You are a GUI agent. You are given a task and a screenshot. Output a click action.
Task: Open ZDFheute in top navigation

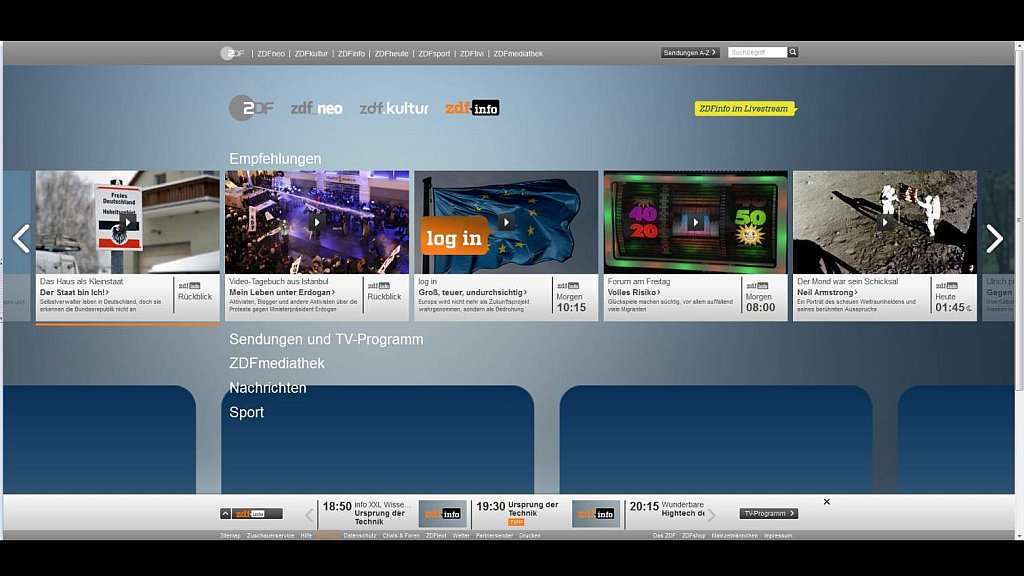[391, 54]
